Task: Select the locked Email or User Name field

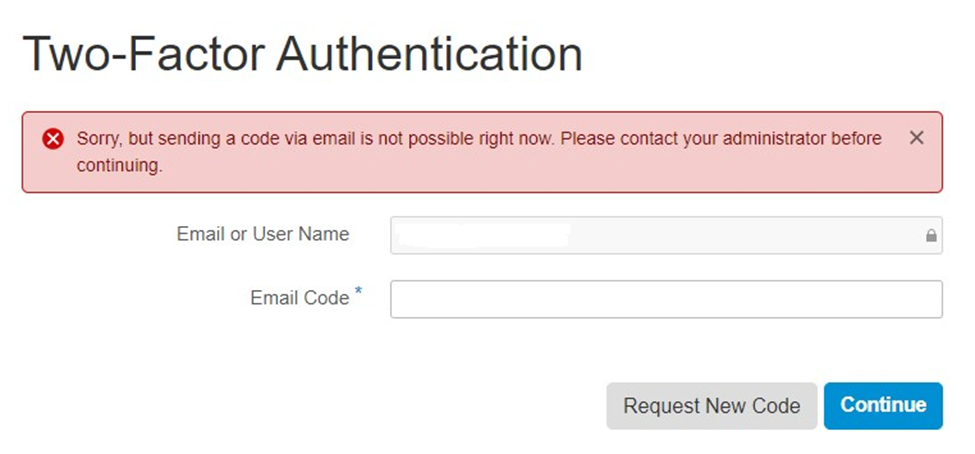Action: click(x=666, y=235)
